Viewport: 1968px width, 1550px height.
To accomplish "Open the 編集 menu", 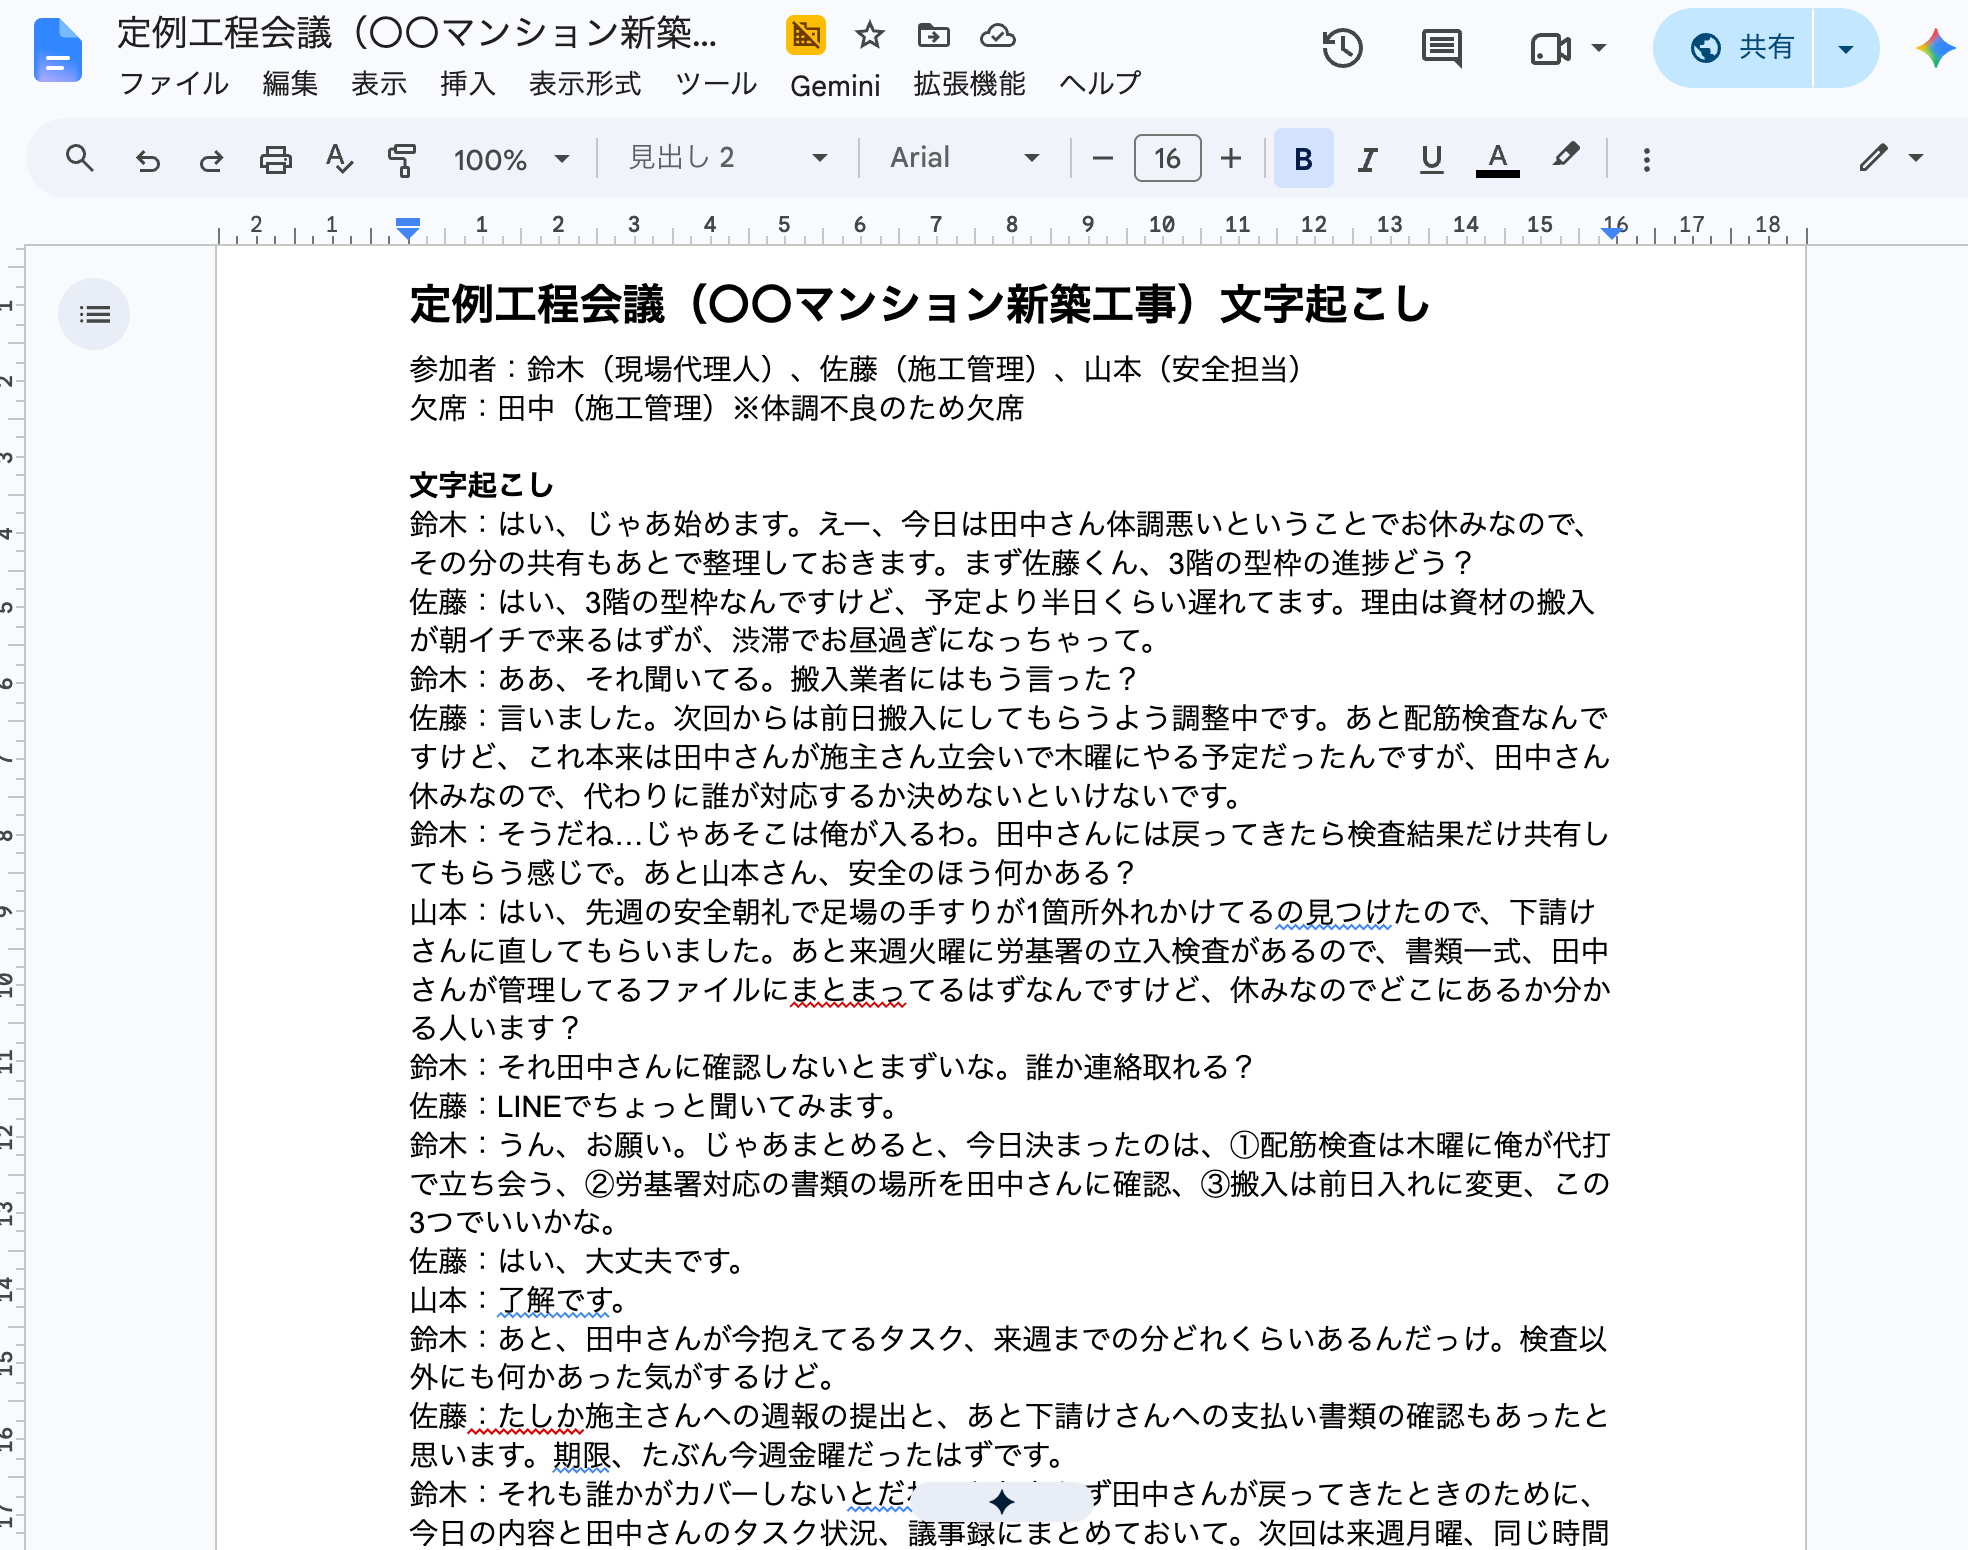I will [290, 84].
